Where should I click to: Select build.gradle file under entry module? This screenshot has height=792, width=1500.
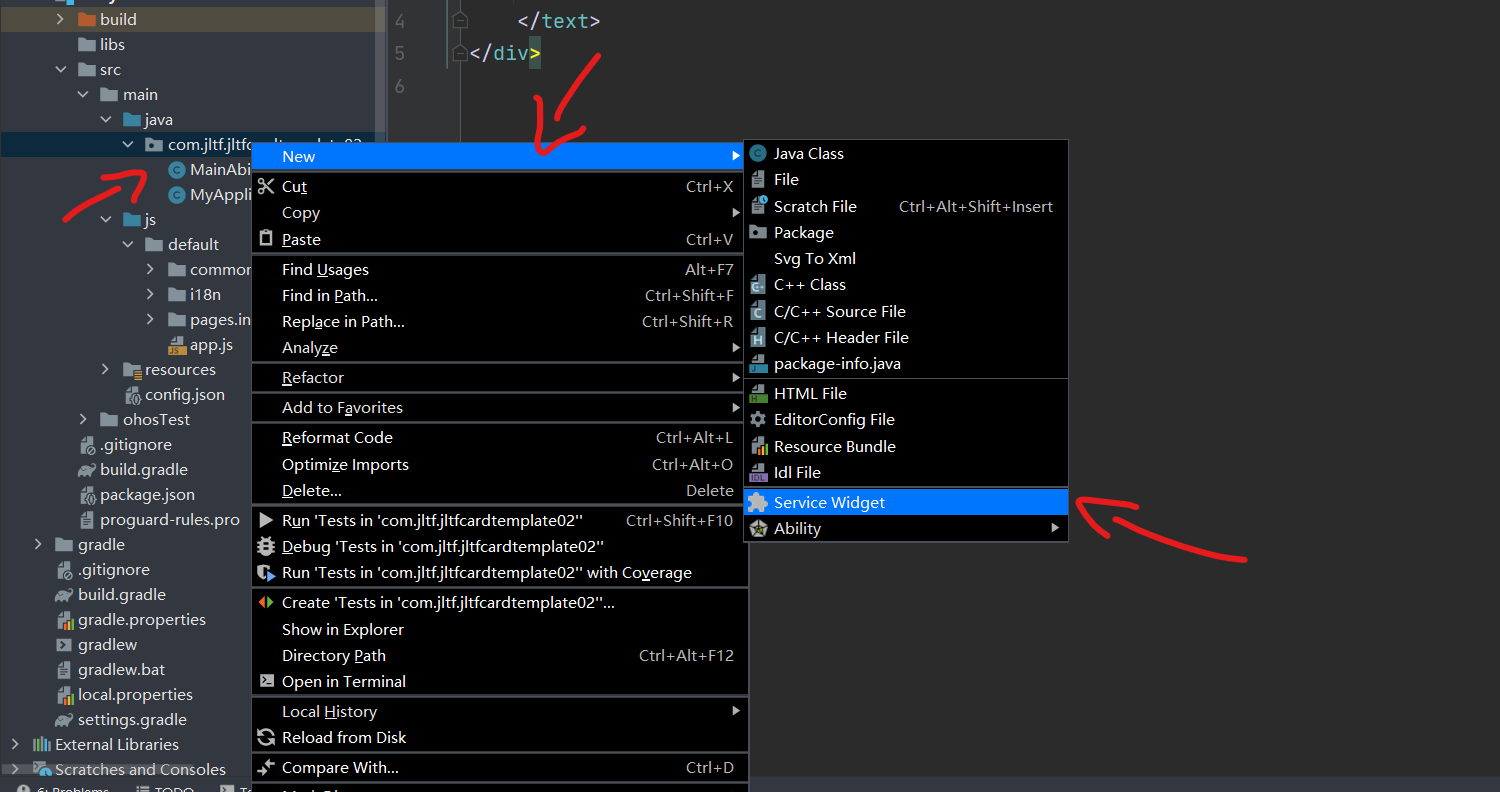click(x=143, y=470)
